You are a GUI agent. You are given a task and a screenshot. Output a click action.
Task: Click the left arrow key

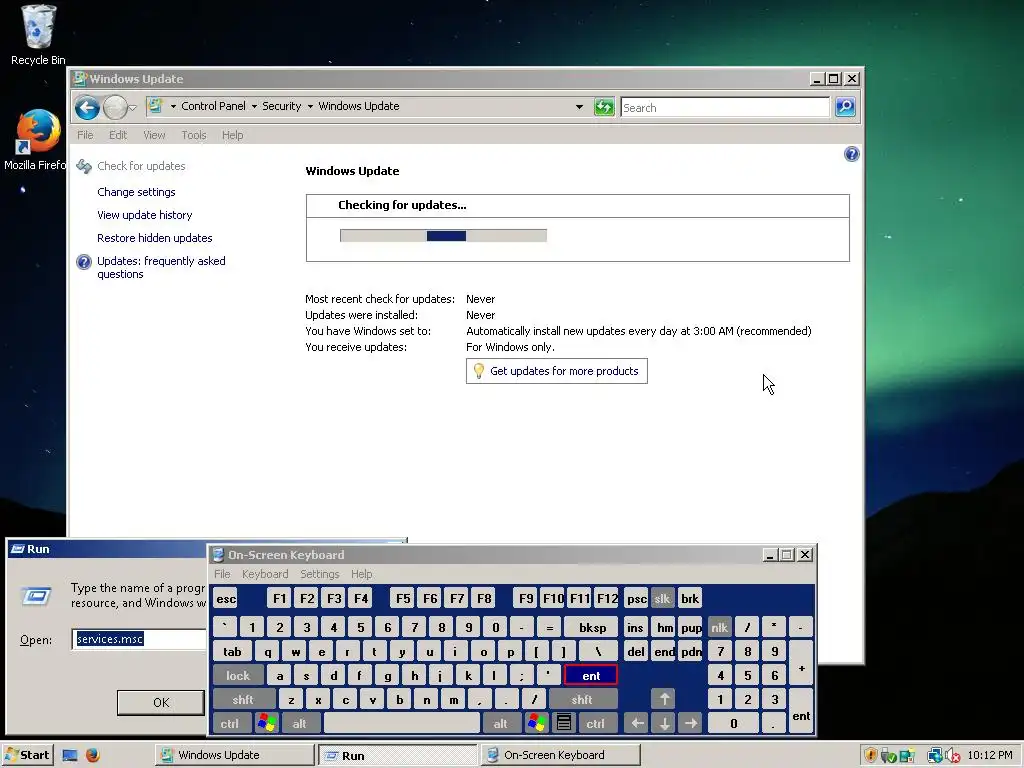[x=637, y=724]
